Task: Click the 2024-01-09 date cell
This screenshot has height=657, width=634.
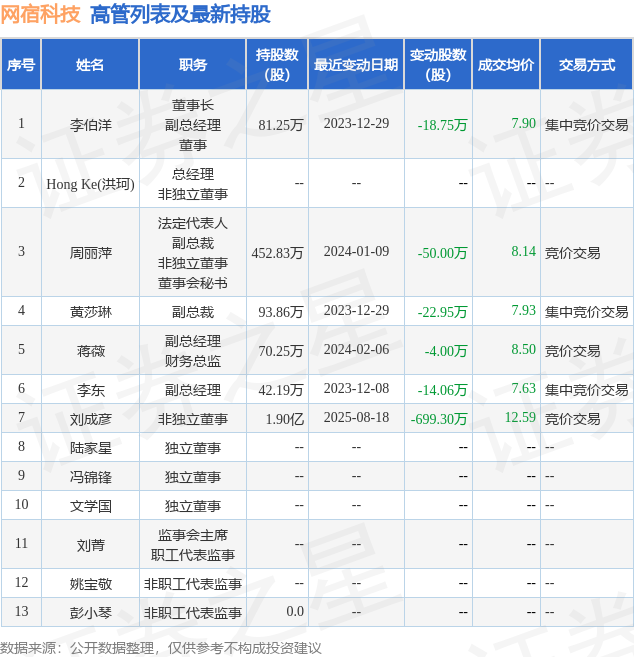Action: click(x=356, y=251)
